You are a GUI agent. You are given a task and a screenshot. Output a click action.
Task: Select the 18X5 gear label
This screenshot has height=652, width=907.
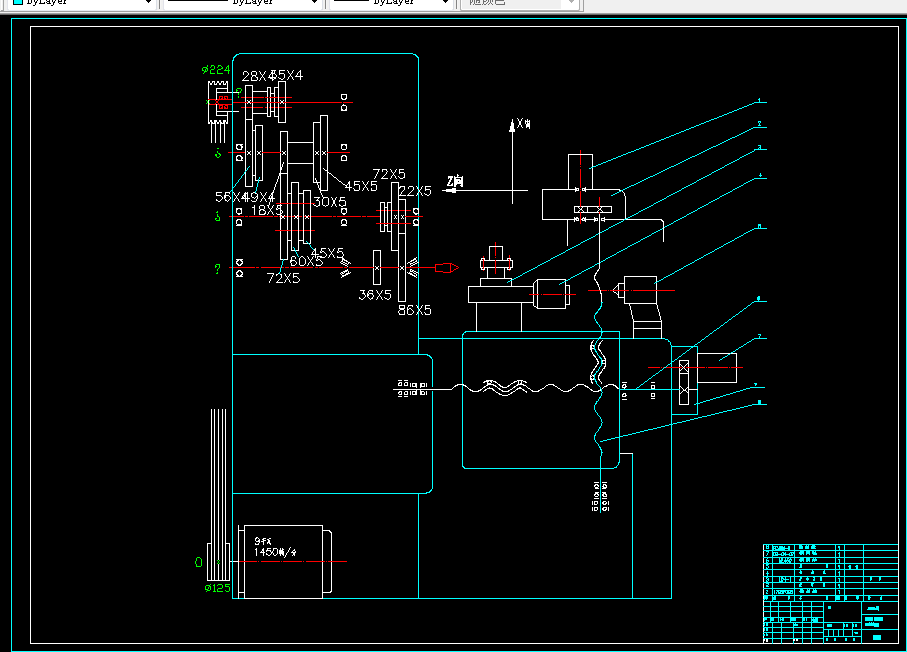267,210
